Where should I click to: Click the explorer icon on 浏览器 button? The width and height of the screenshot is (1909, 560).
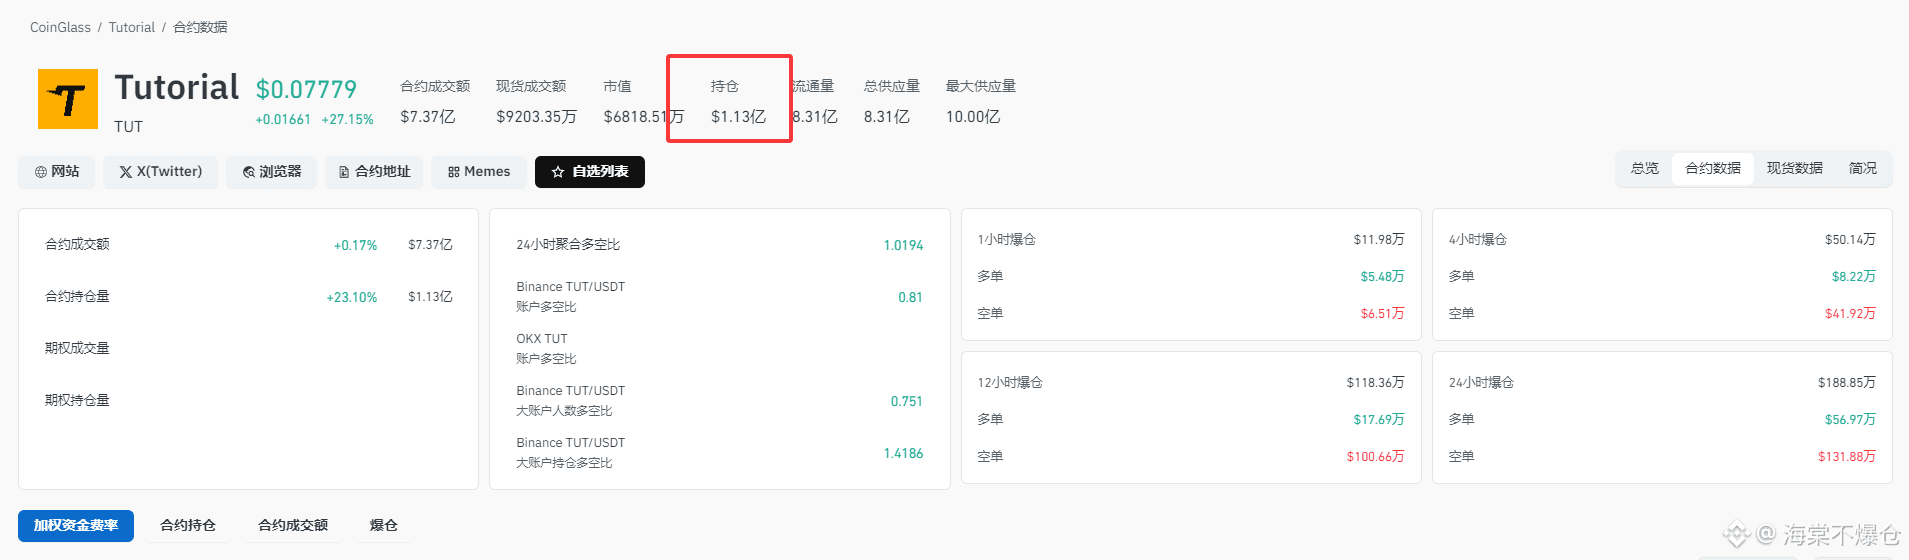[x=249, y=172]
